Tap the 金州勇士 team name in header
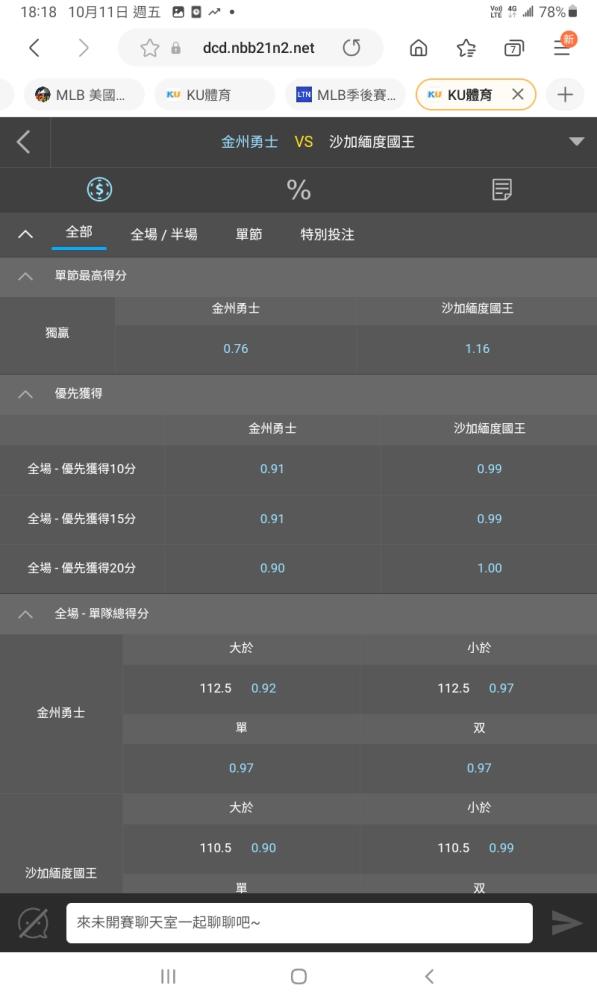This screenshot has width=597, height=1000. [249, 142]
